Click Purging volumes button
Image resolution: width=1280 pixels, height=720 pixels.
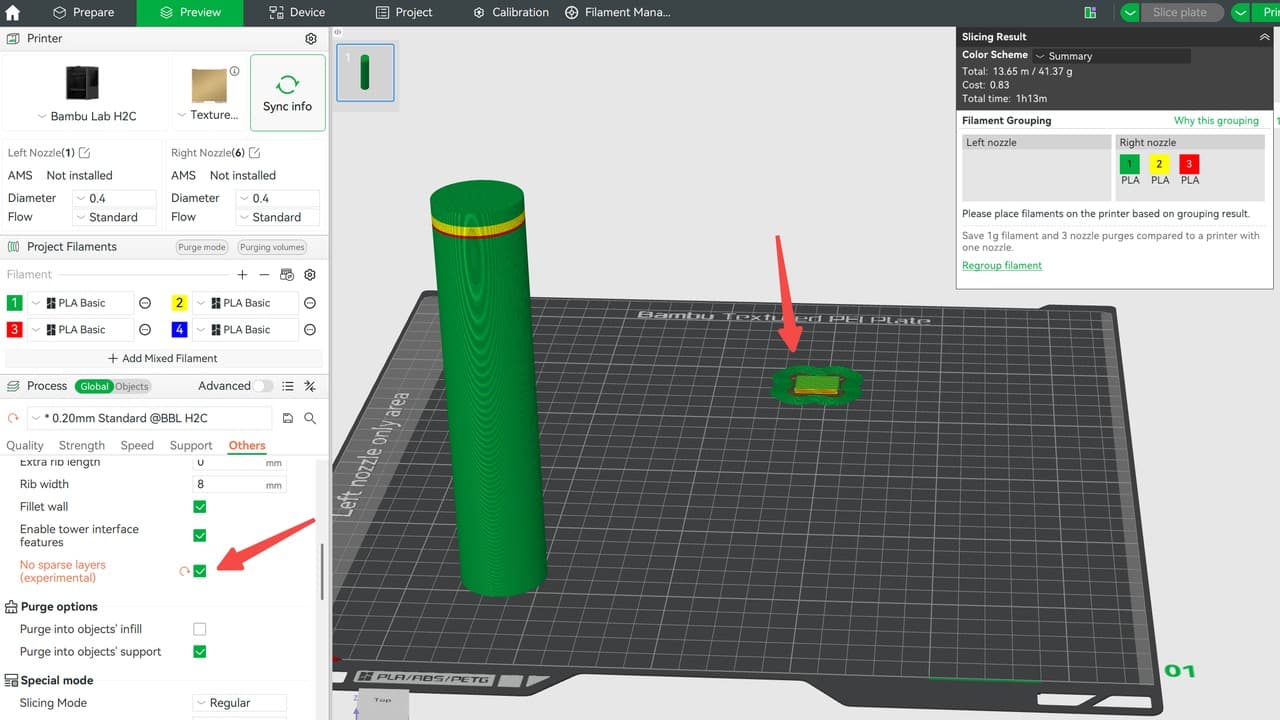click(x=272, y=247)
